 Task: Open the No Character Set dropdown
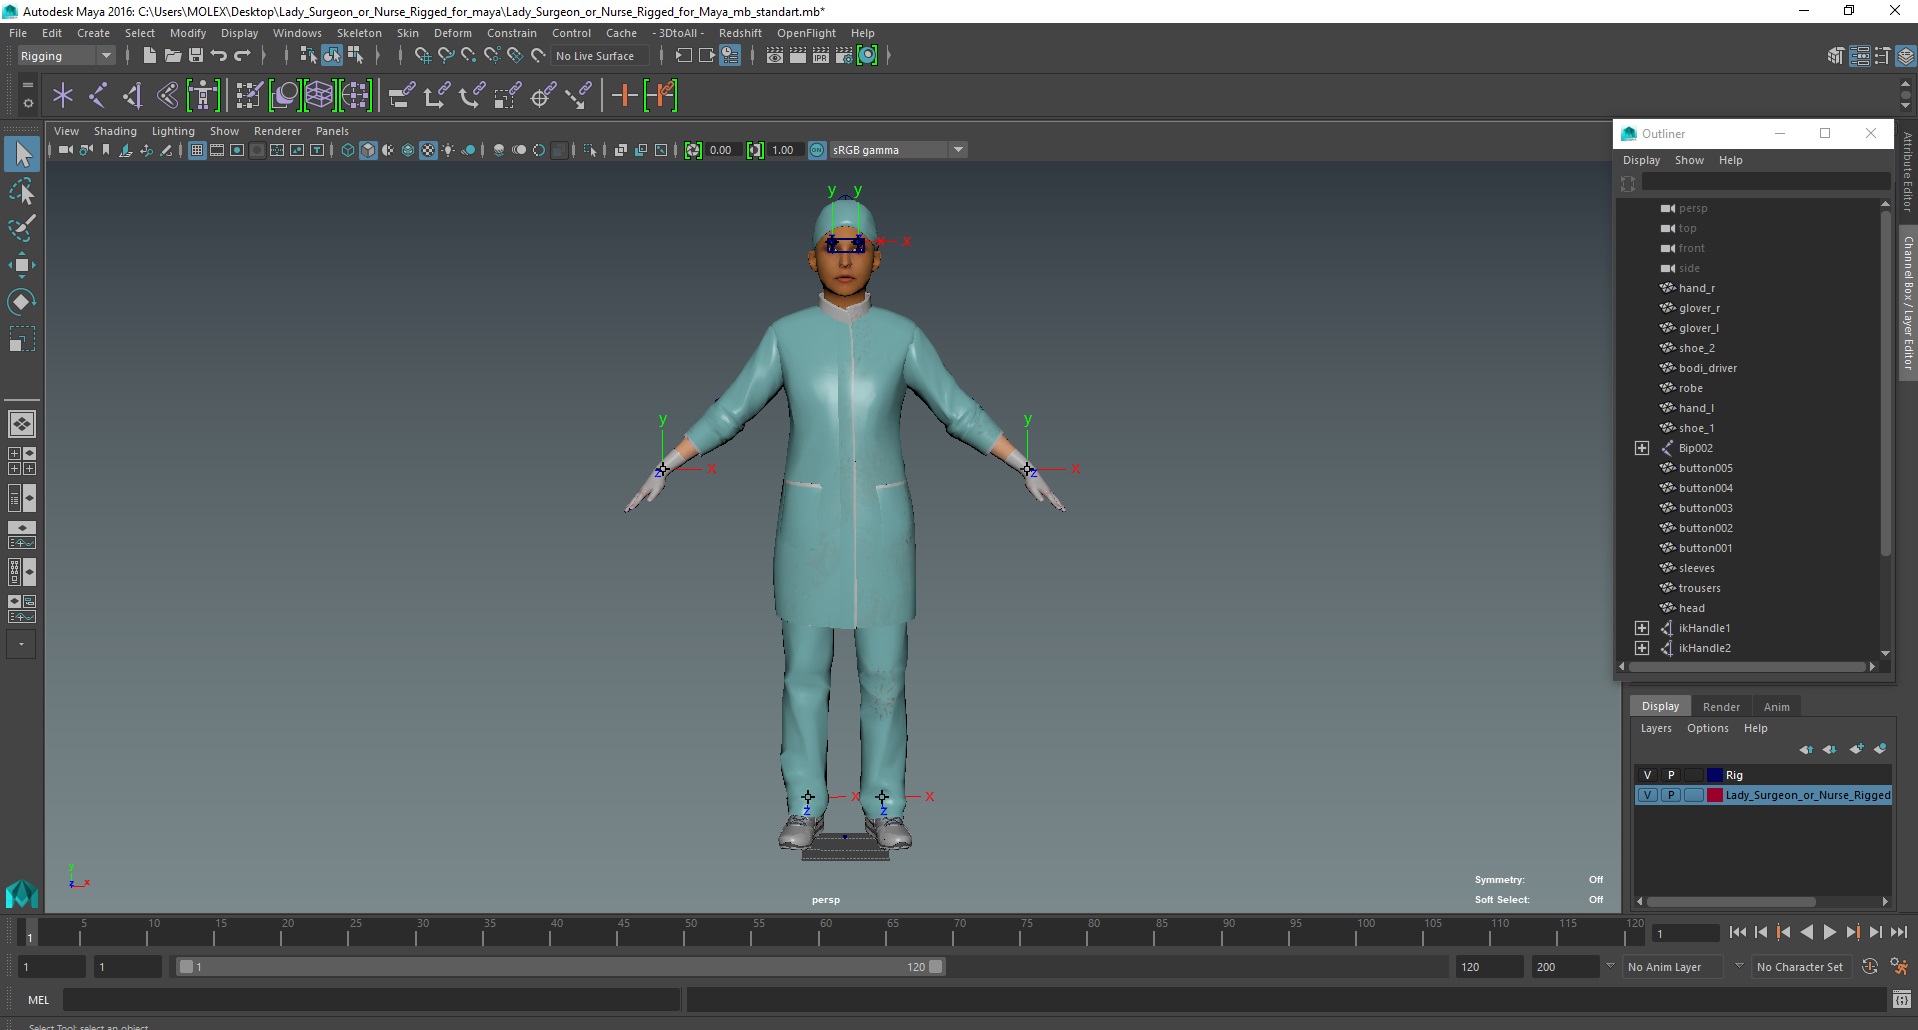click(1800, 967)
